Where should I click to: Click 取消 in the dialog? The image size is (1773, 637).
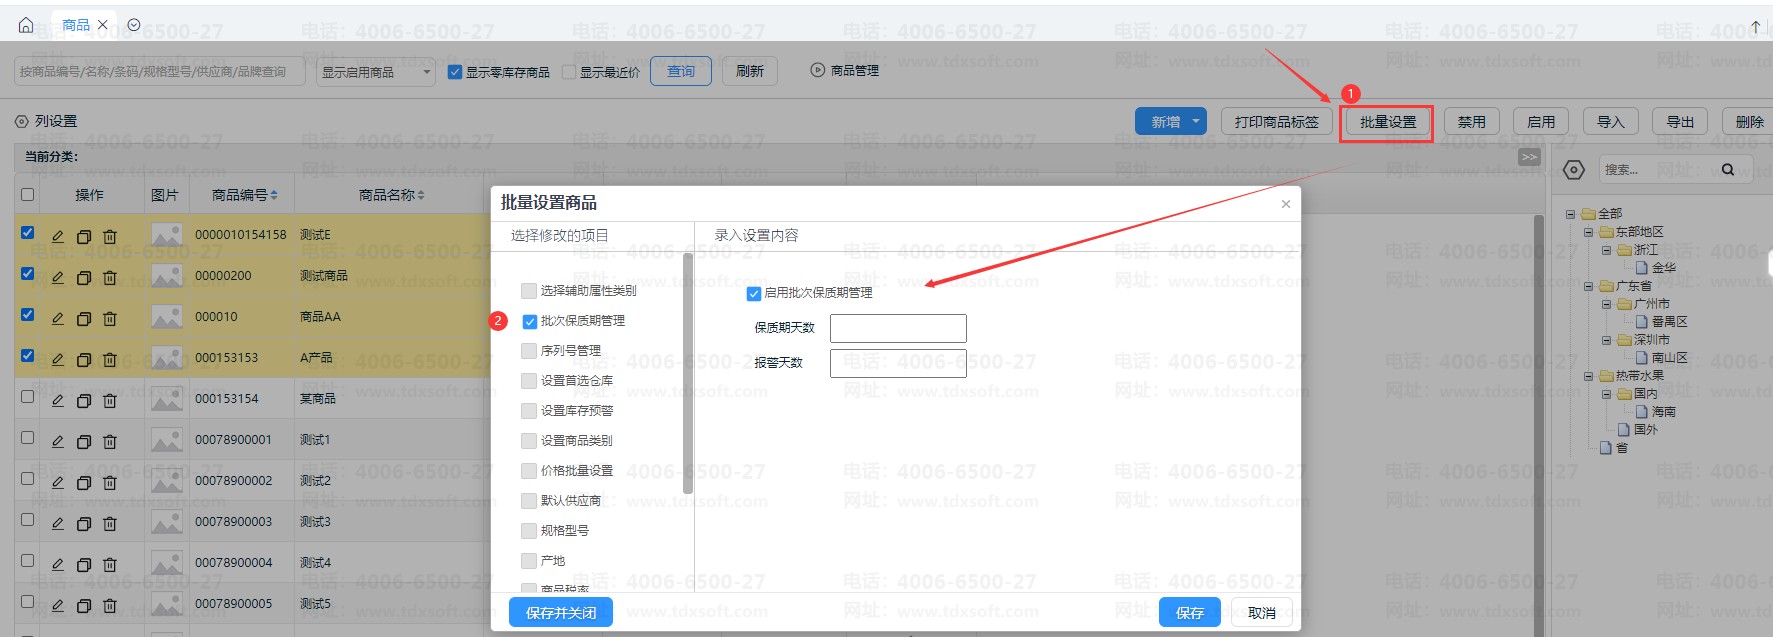tap(1261, 612)
